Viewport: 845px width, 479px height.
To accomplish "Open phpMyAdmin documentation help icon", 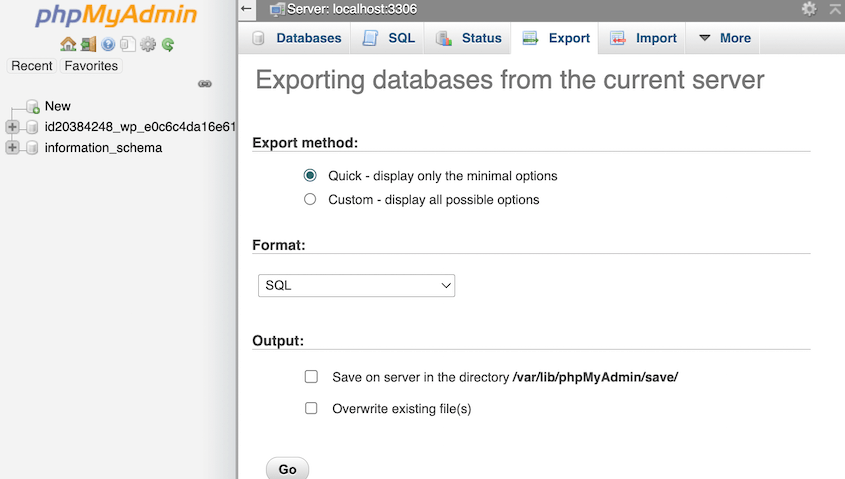I will coord(108,44).
